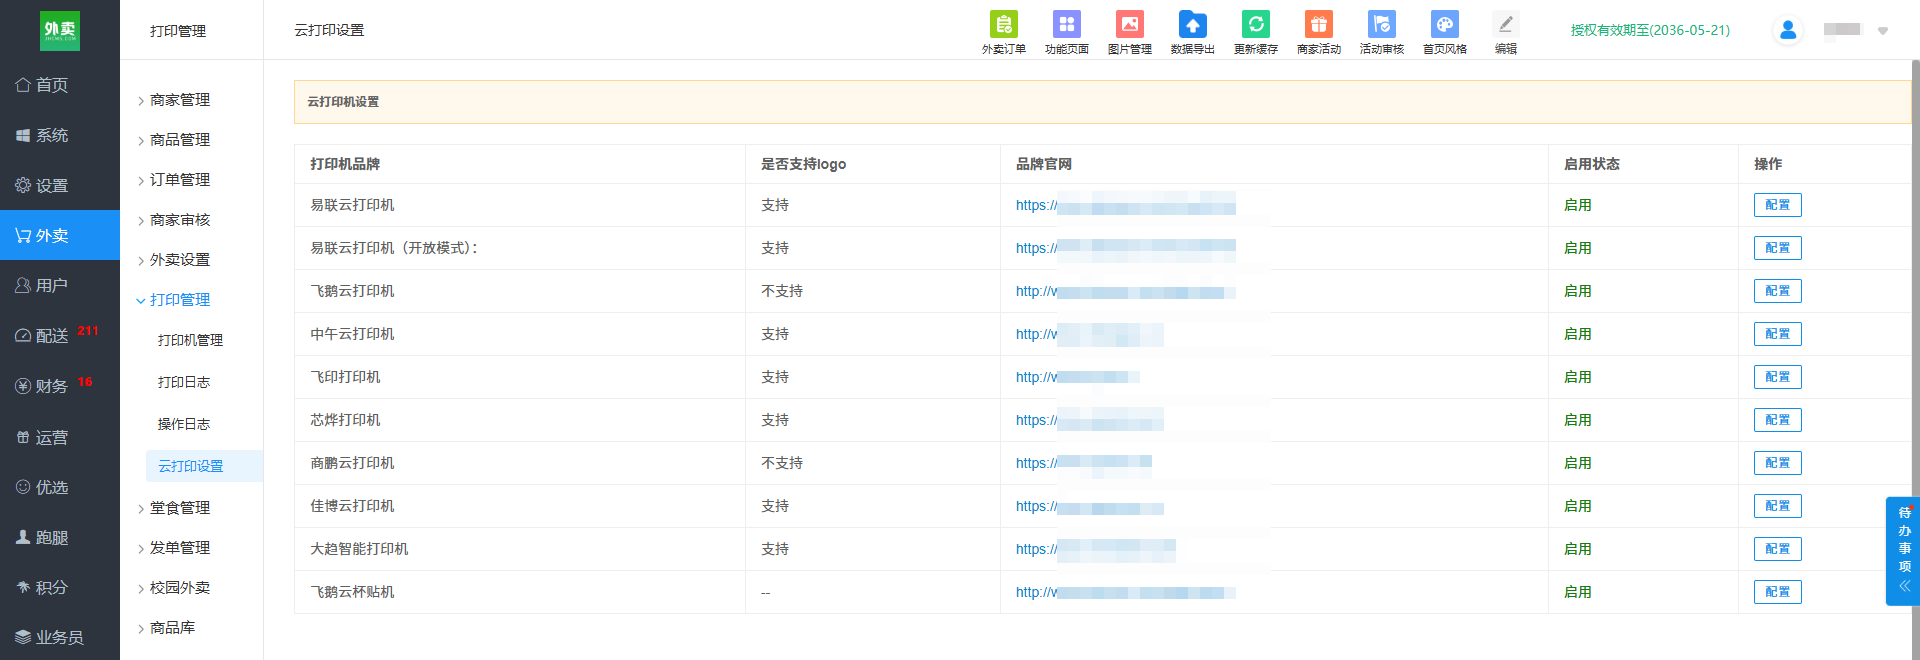This screenshot has width=1920, height=660.
Task: Click 配置 for 大趋智能打印机
Action: tap(1777, 549)
